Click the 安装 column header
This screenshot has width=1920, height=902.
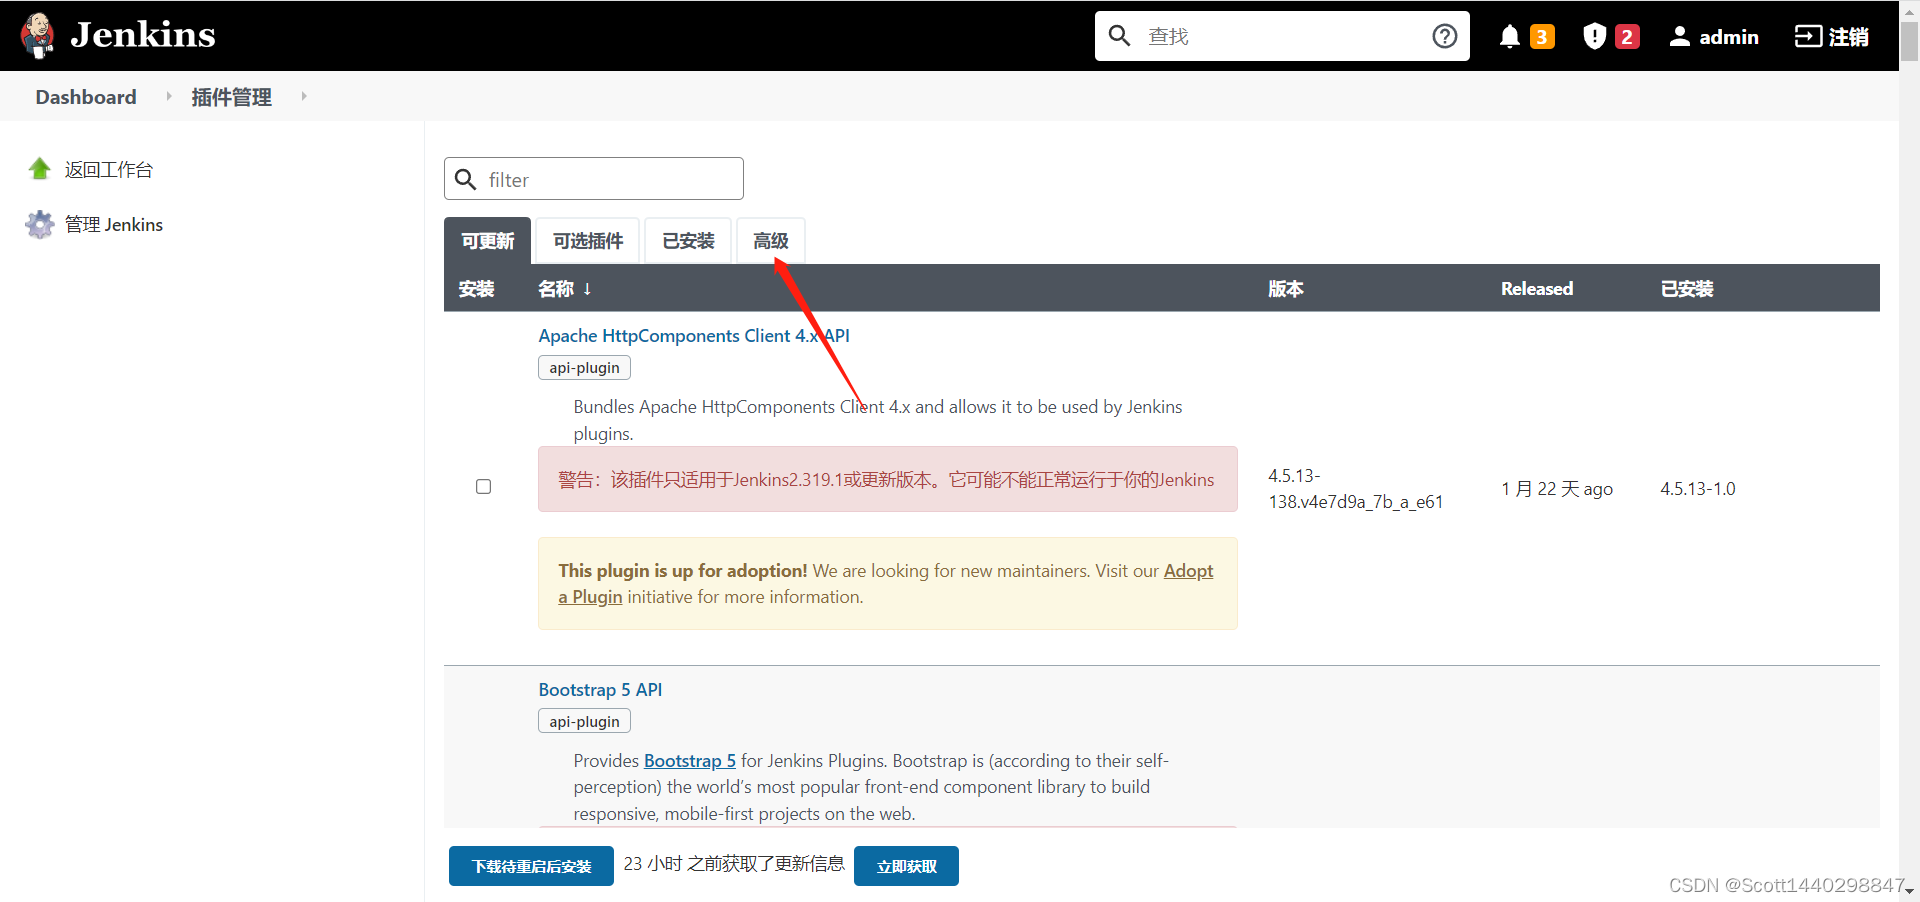(476, 289)
